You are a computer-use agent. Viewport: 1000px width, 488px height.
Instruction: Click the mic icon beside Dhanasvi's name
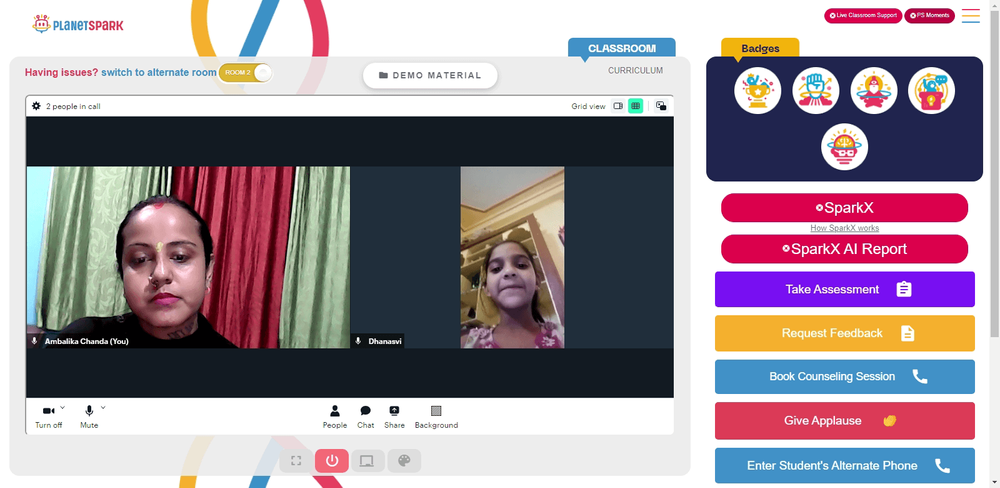tap(358, 341)
